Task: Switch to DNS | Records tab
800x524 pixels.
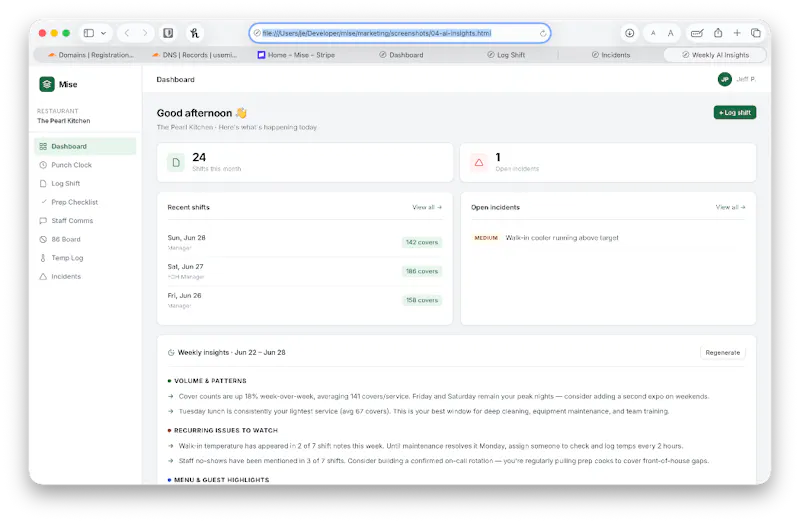Action: coord(195,55)
